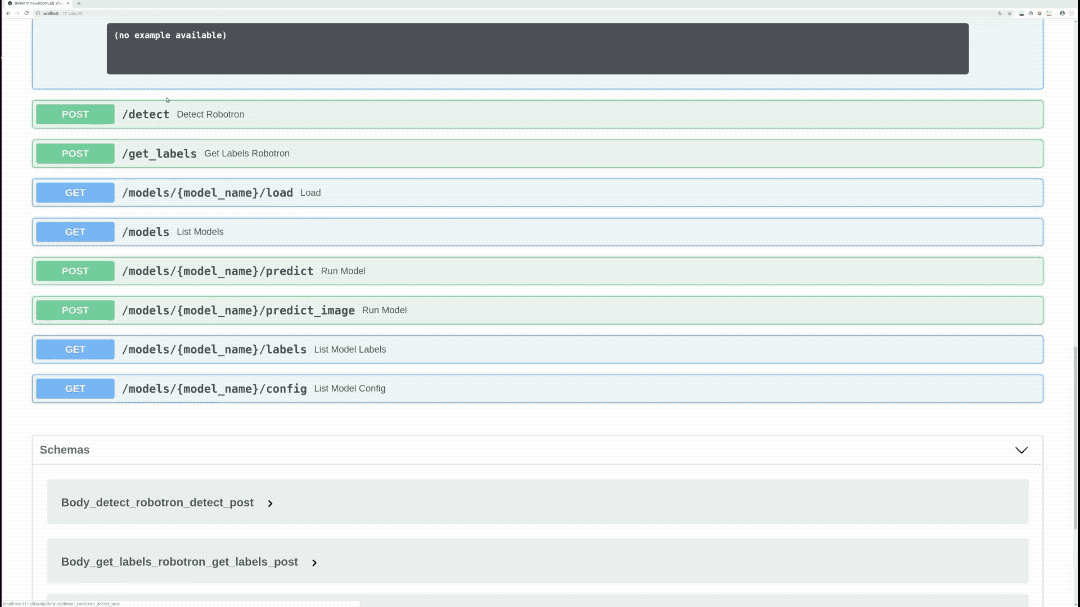1080x607 pixels.
Task: Expand the GET /models List Models endpoint
Action: point(537,232)
